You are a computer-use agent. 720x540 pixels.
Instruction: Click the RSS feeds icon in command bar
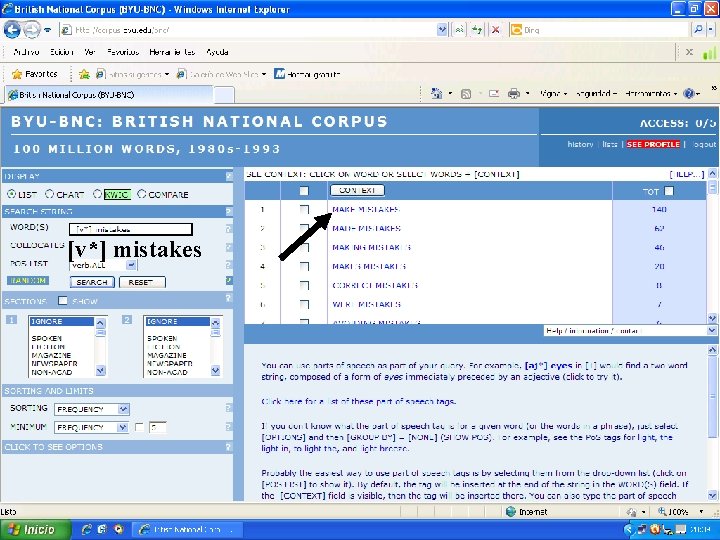pyautogui.click(x=466, y=94)
